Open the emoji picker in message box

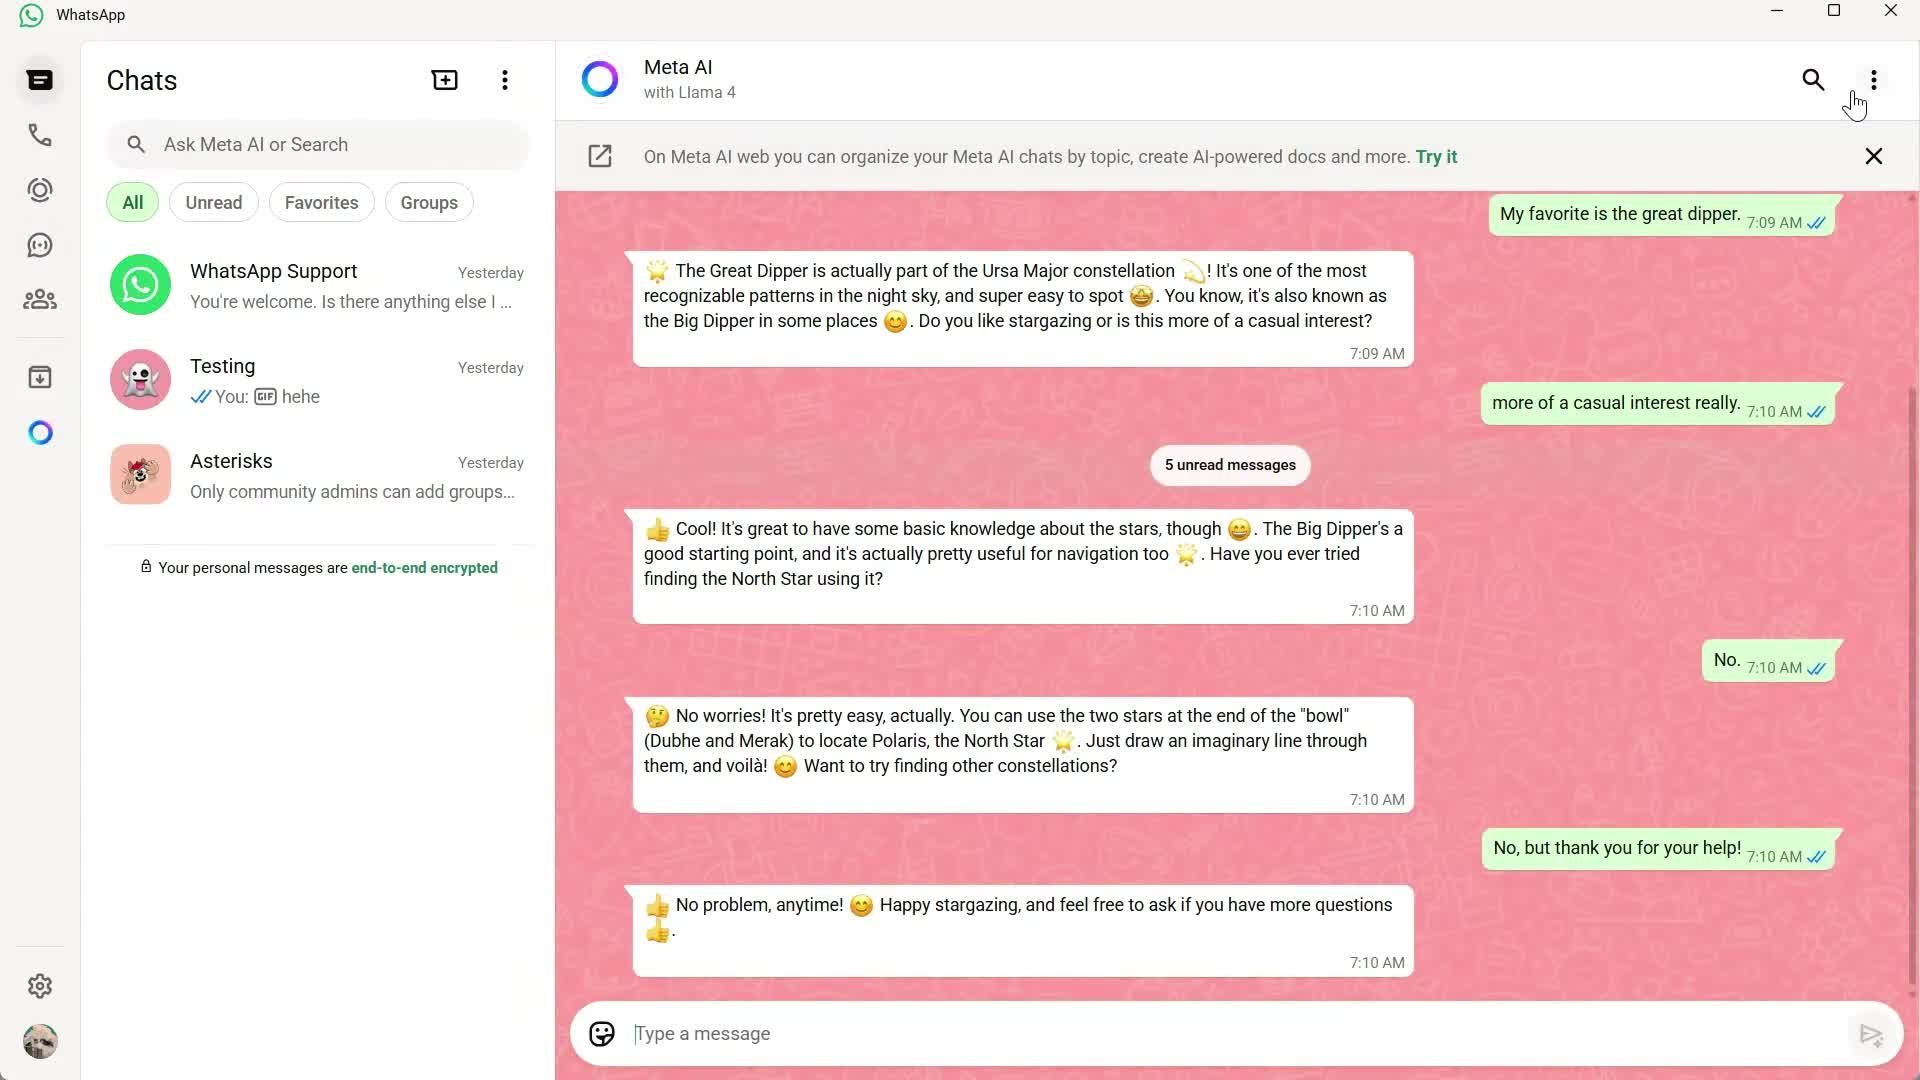pyautogui.click(x=602, y=1033)
